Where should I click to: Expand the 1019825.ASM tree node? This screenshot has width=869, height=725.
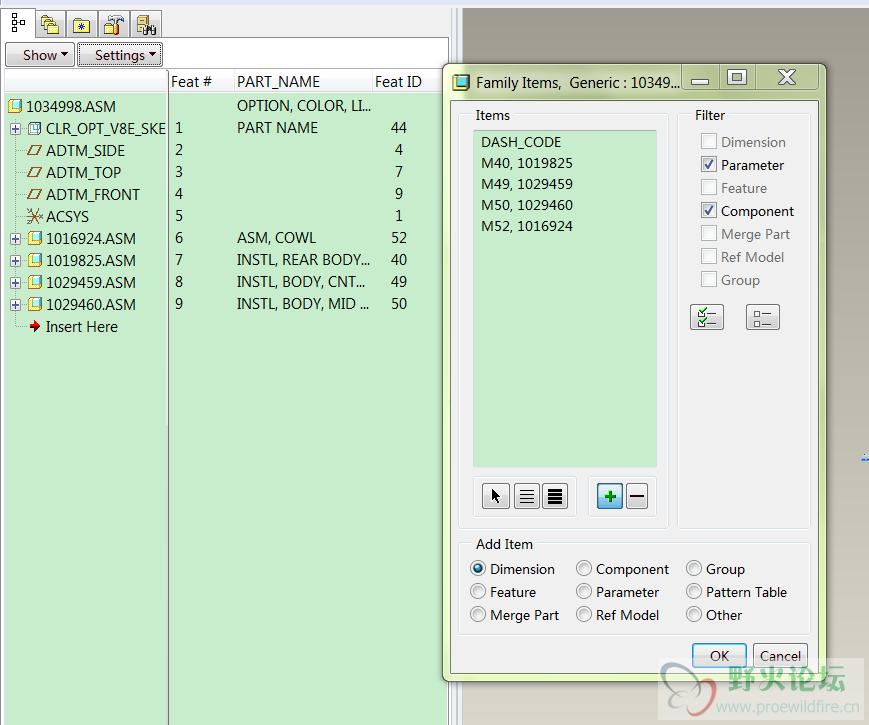point(16,261)
